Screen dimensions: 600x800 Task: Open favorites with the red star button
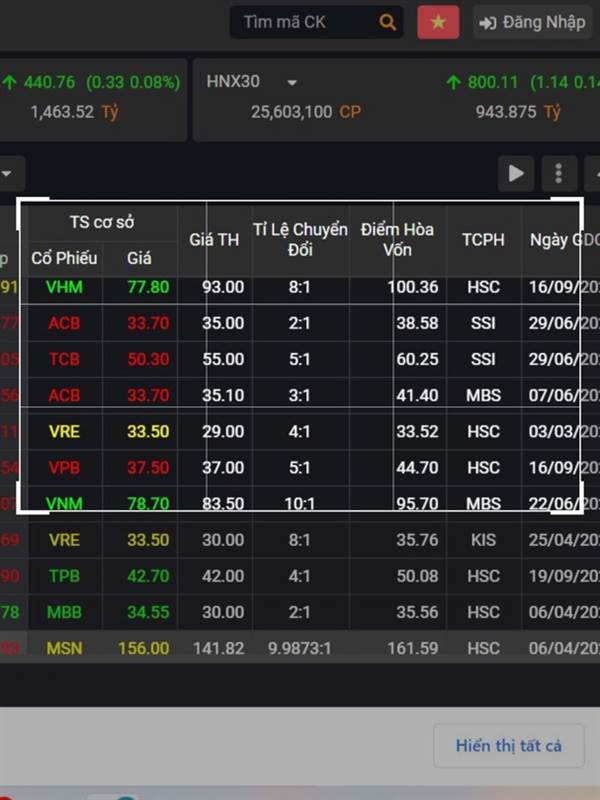pos(438,22)
